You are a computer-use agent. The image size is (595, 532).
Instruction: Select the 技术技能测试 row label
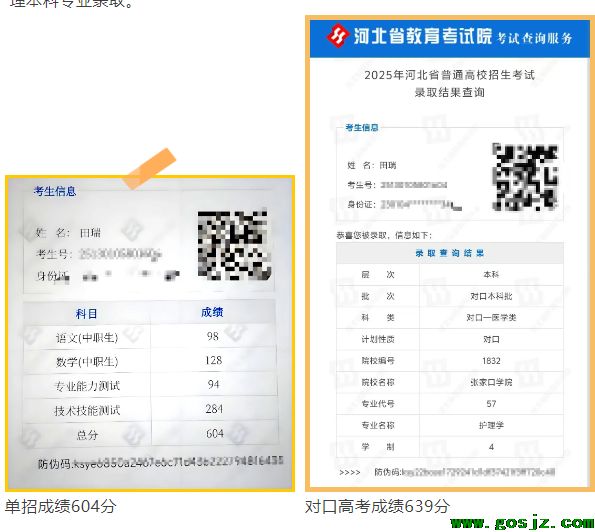tap(87, 410)
